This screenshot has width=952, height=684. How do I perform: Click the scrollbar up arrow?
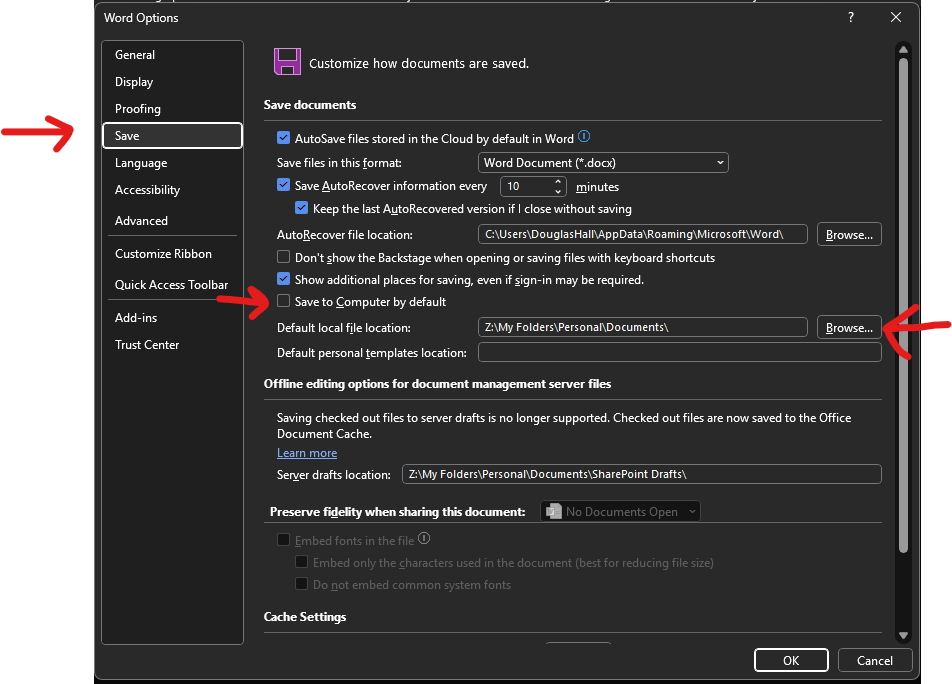pos(903,49)
